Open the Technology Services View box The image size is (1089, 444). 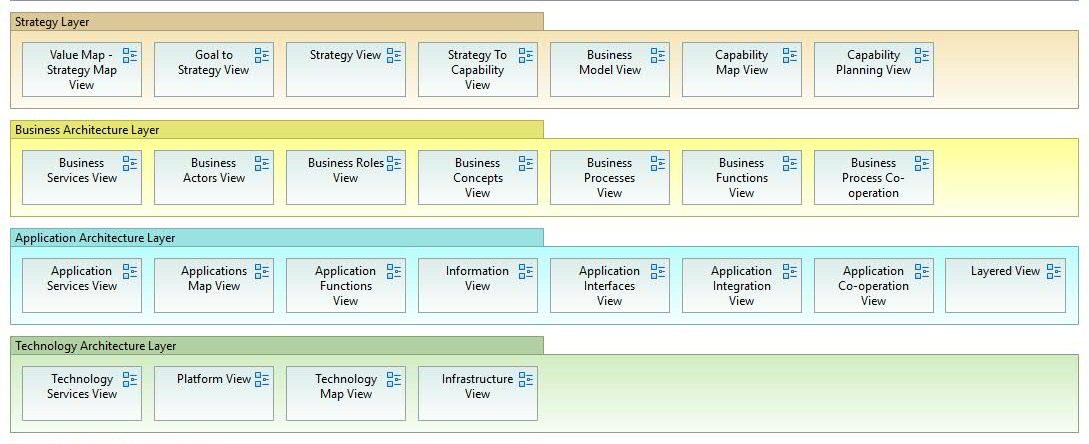(81, 393)
